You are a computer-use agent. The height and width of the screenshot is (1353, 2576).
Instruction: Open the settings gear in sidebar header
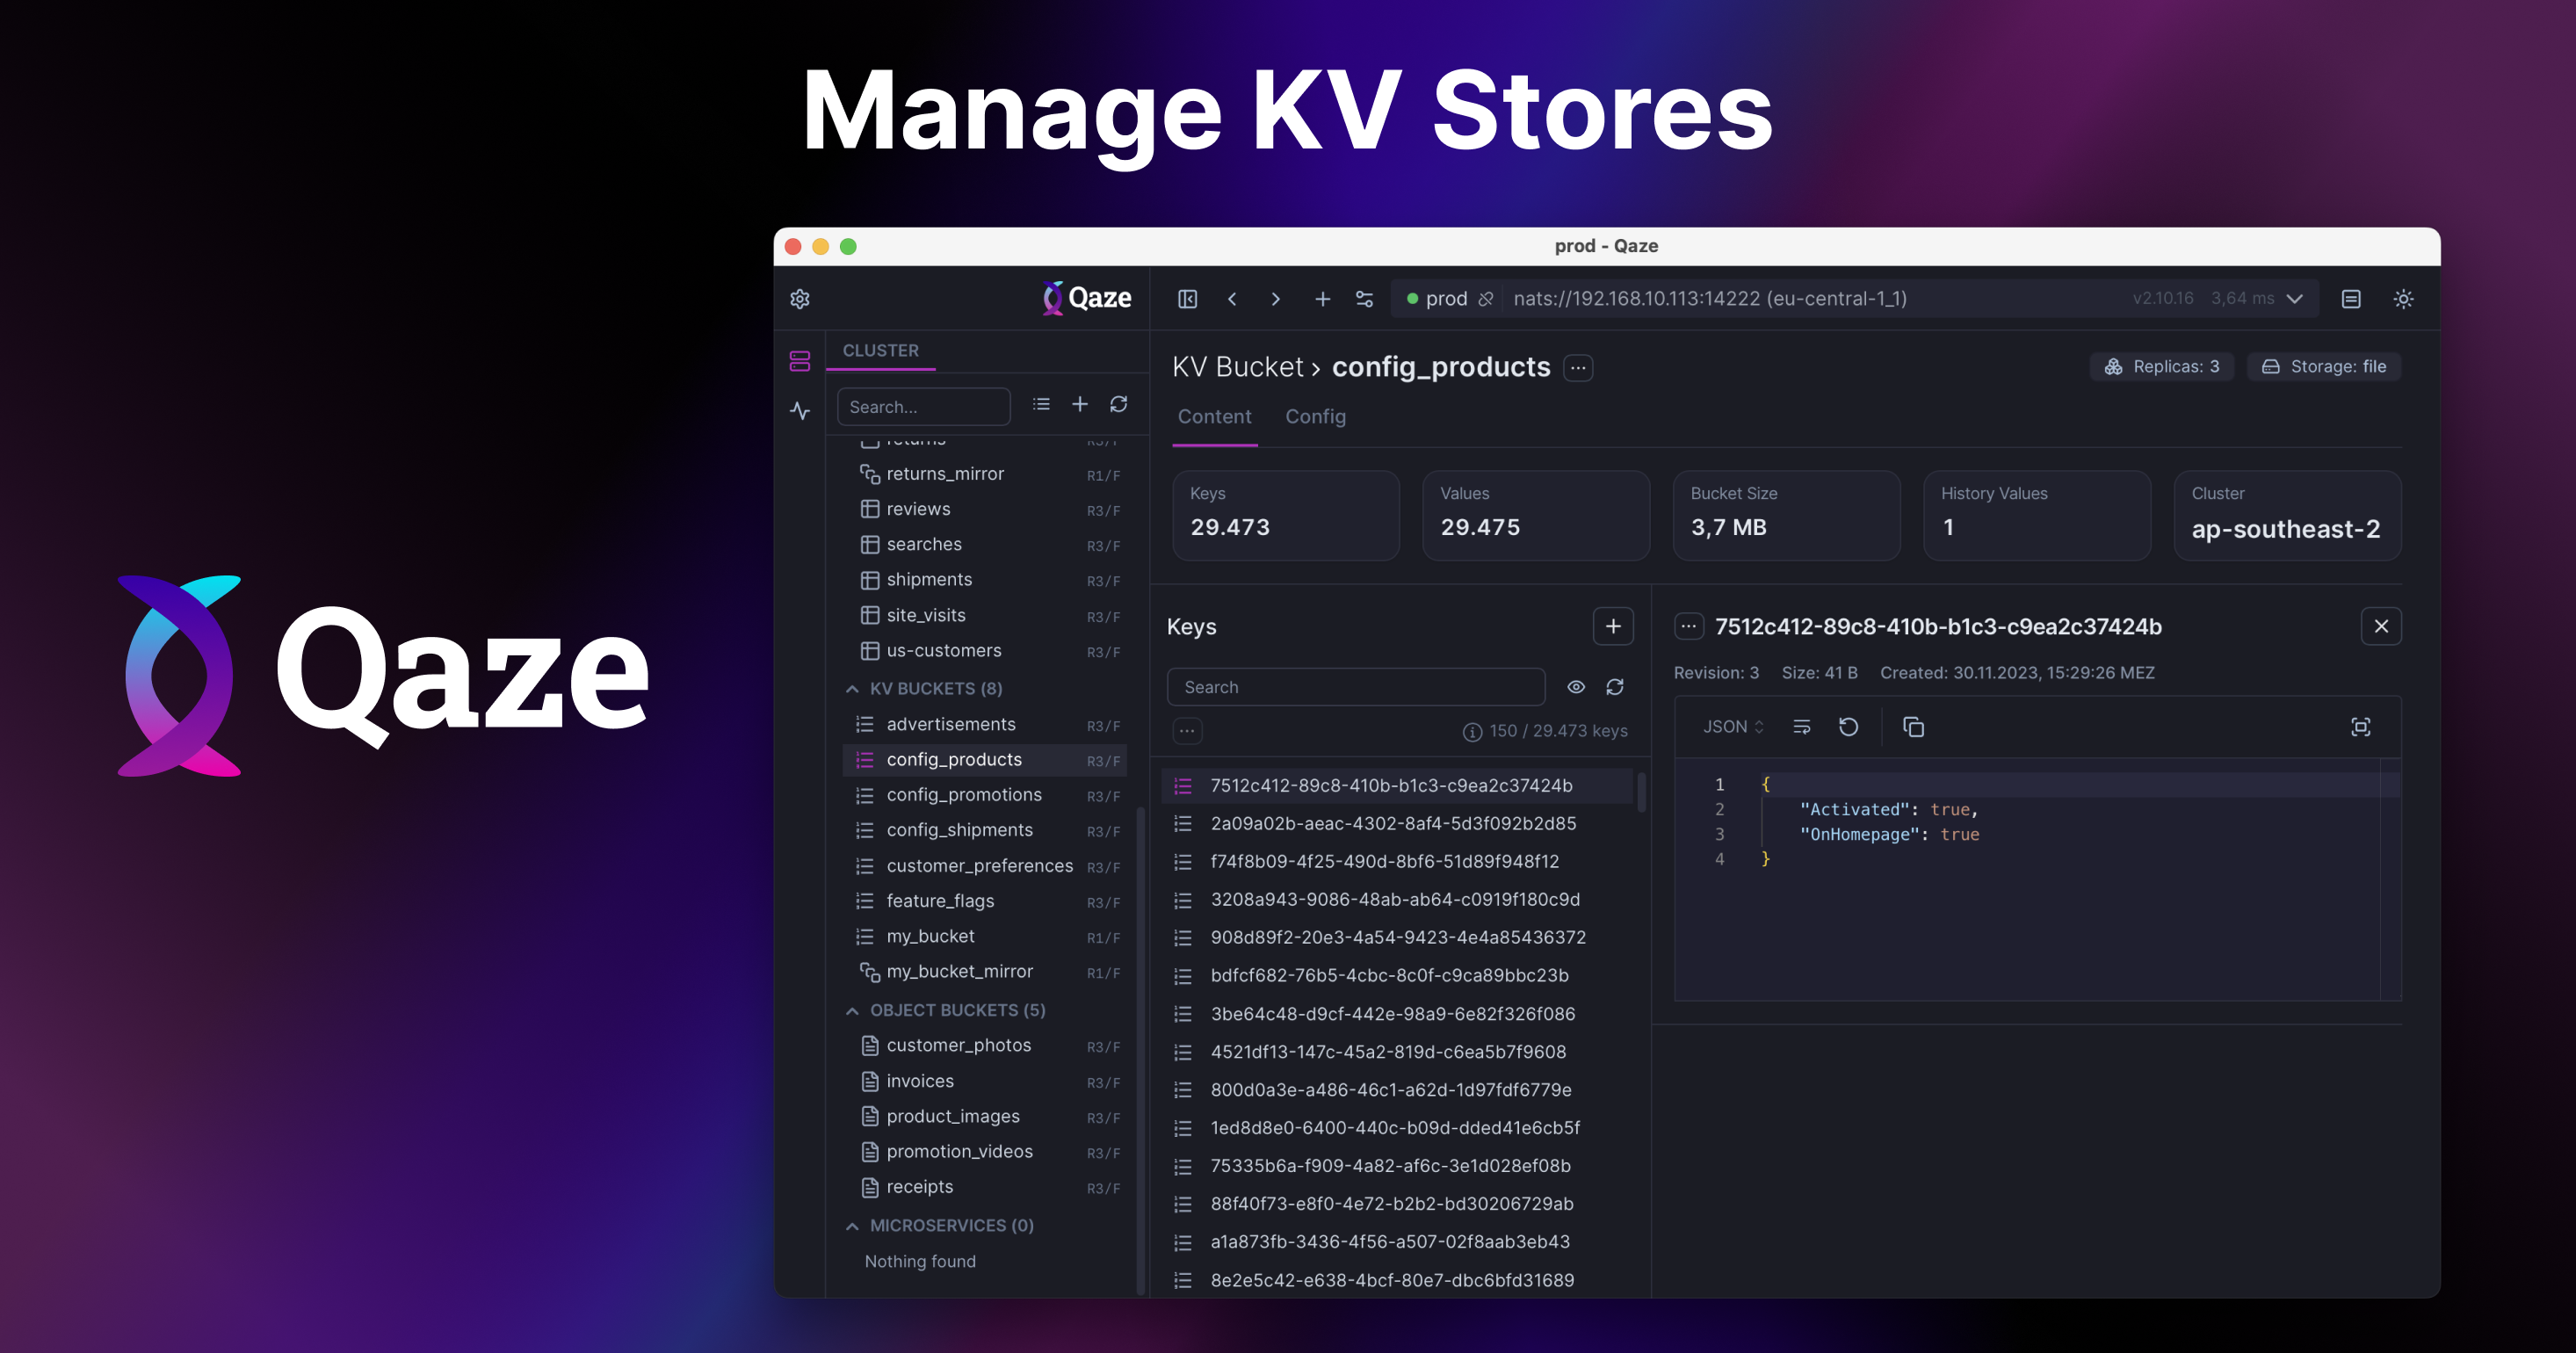point(800,299)
